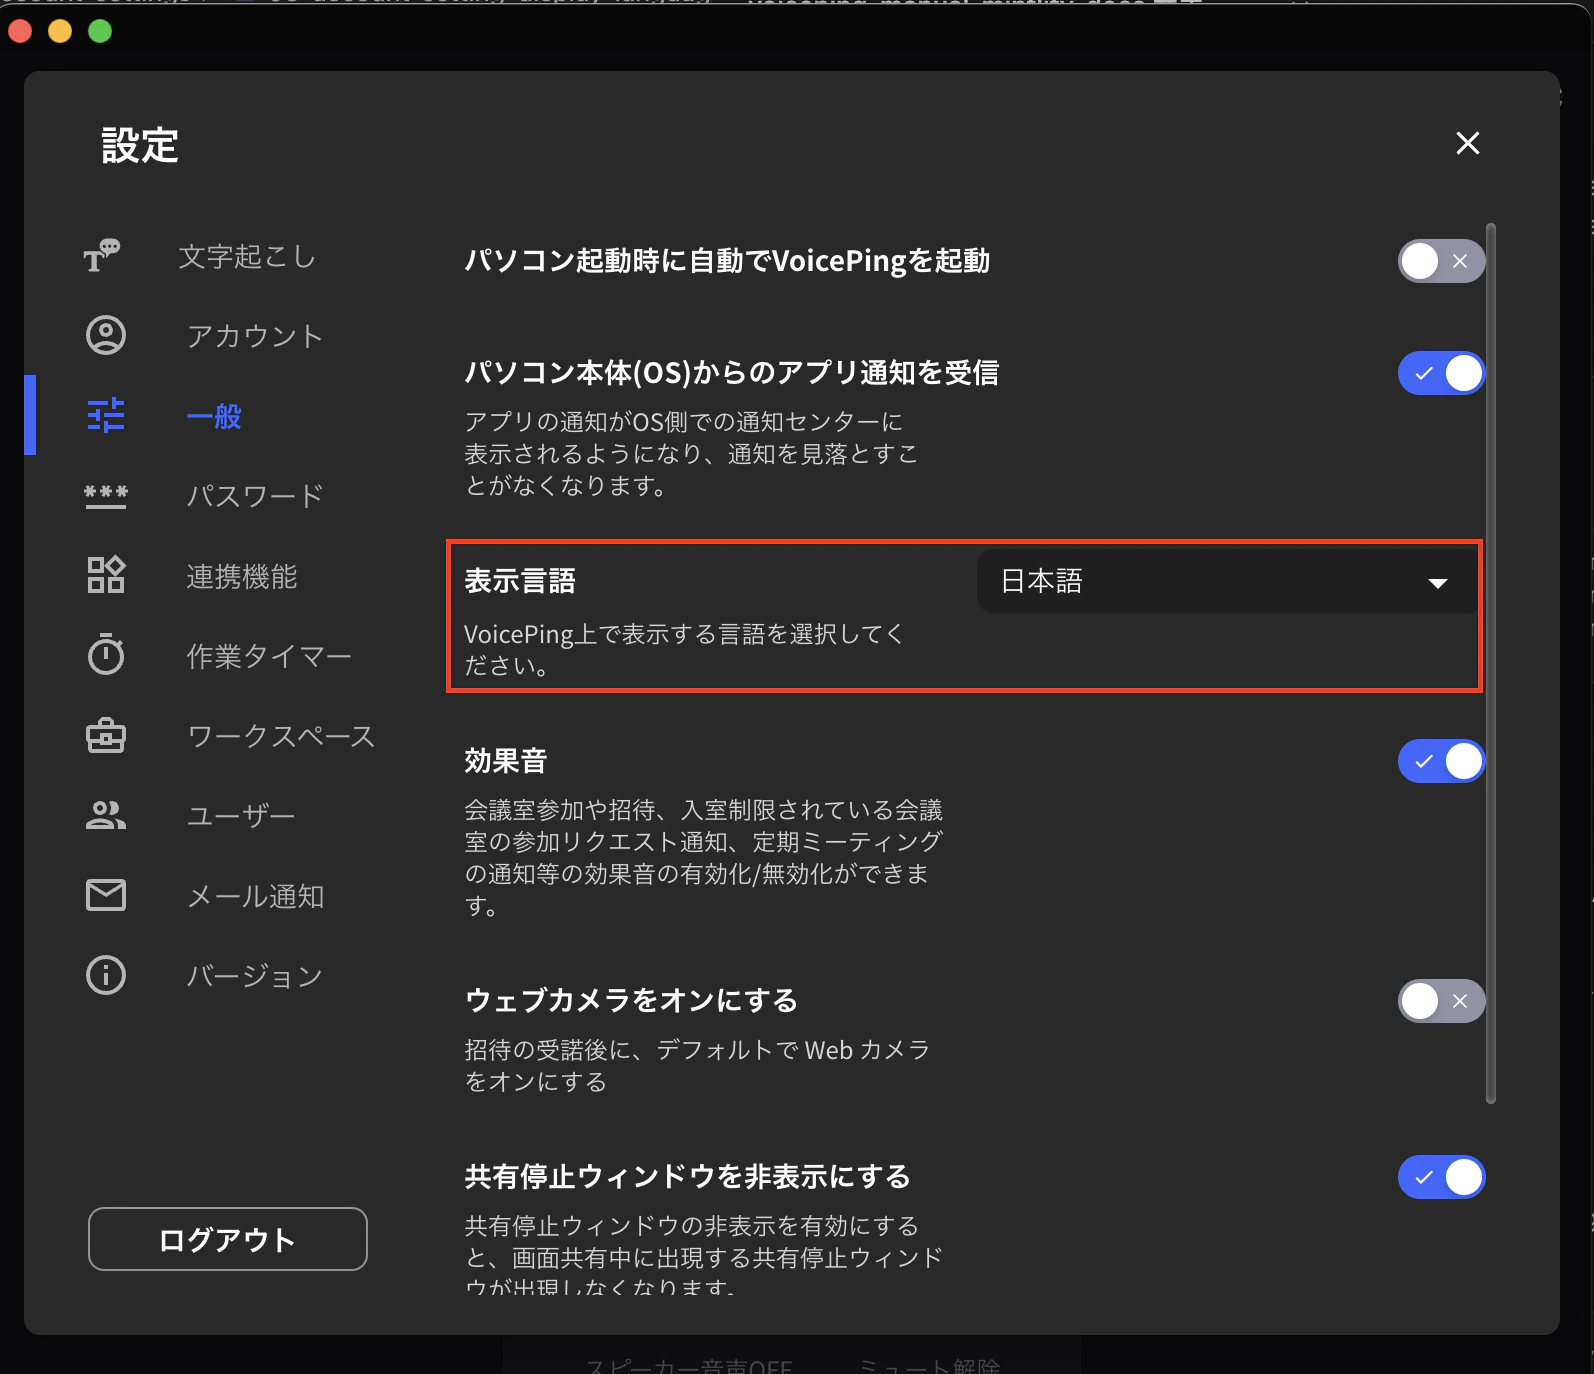The width and height of the screenshot is (1594, 1374).
Task: Open the バージョン tab
Action: [254, 976]
